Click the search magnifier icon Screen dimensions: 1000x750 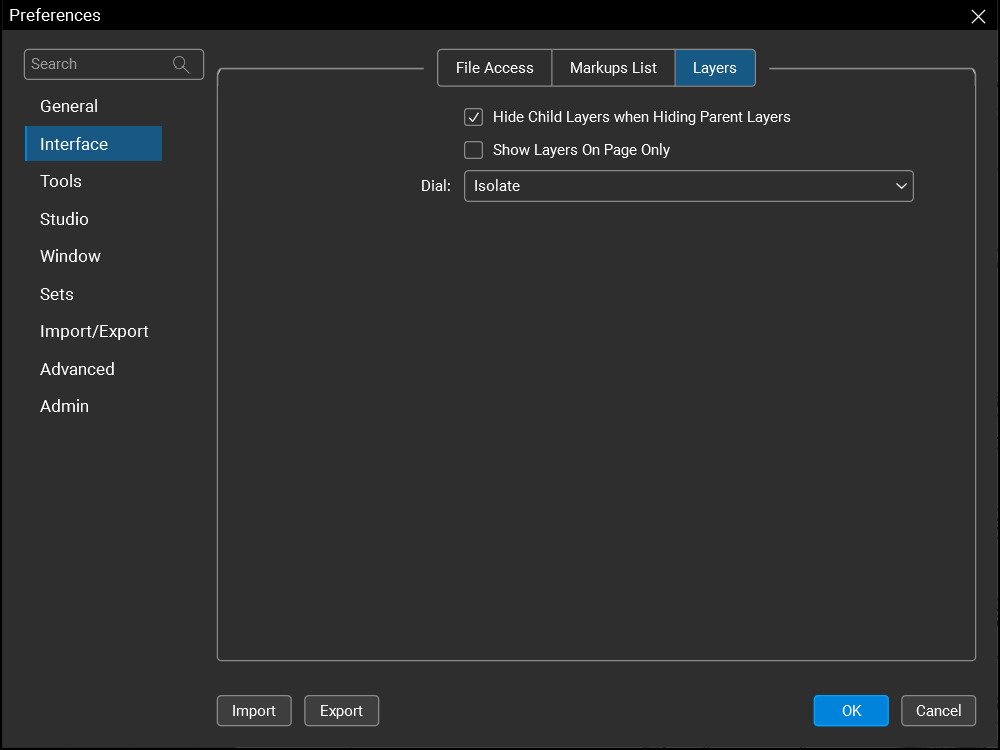coord(181,64)
